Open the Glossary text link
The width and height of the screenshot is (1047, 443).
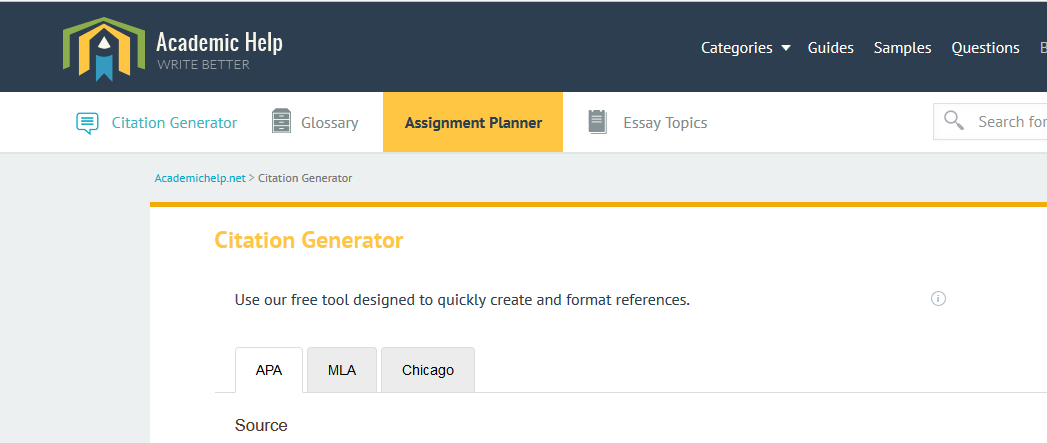(329, 123)
